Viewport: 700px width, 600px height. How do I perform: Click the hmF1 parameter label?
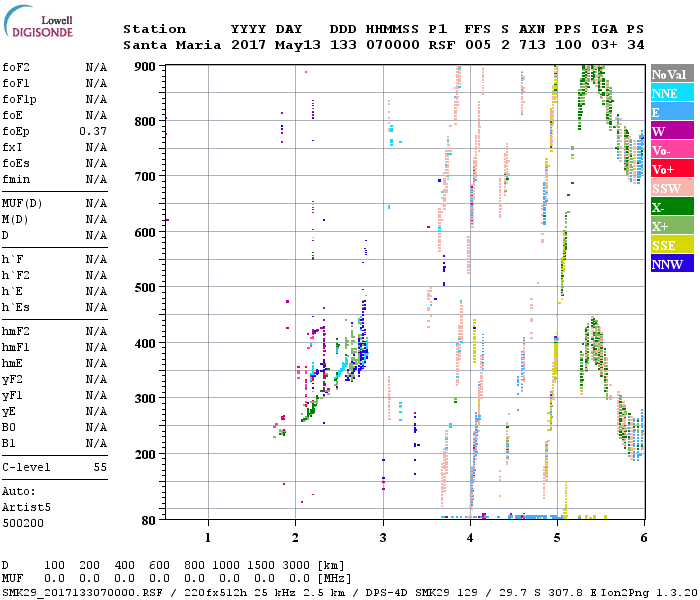16,348
